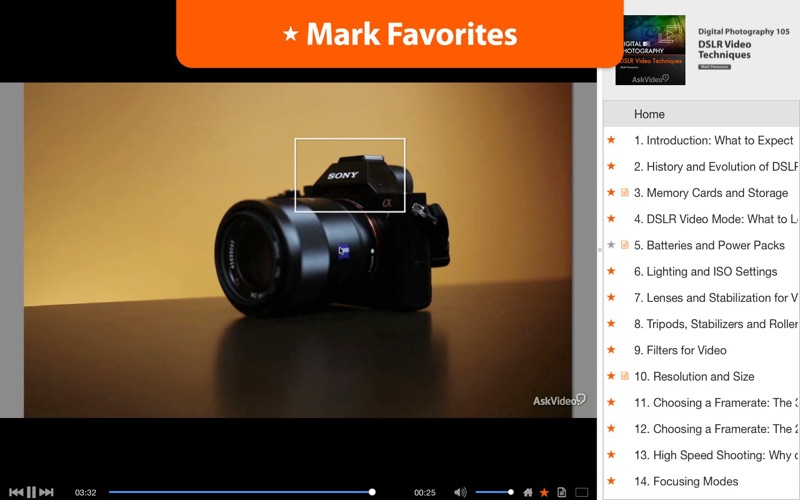800x500 pixels.
Task: Open lesson 5. Batteries and Power Packs
Action: click(x=709, y=245)
